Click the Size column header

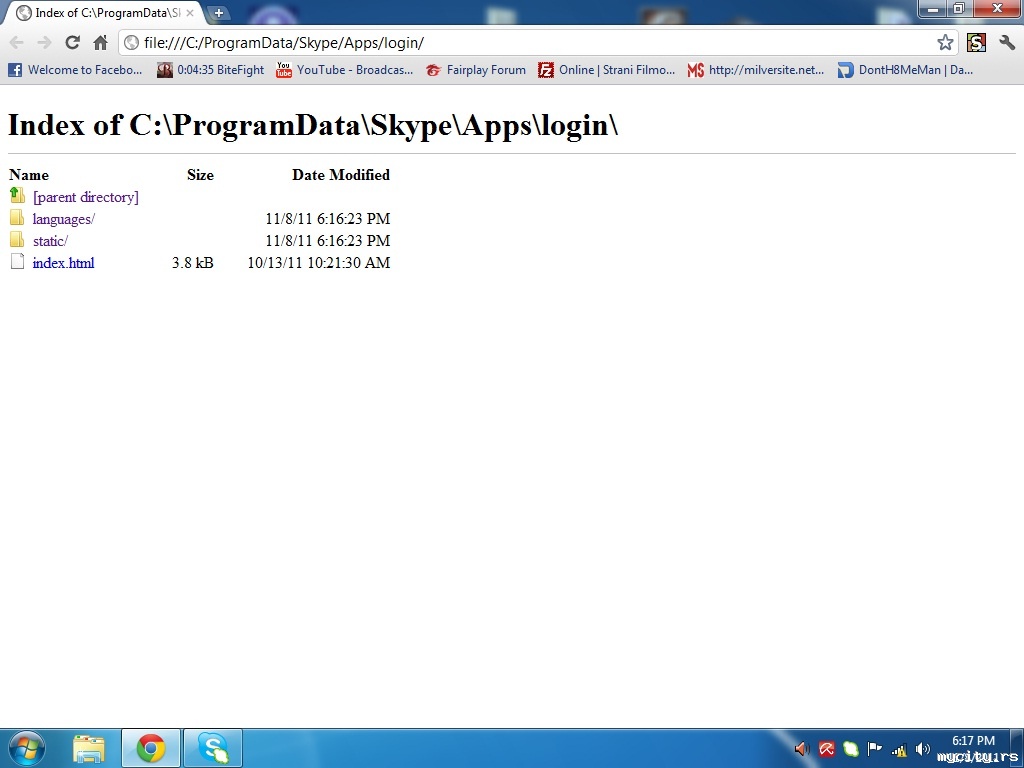click(200, 175)
